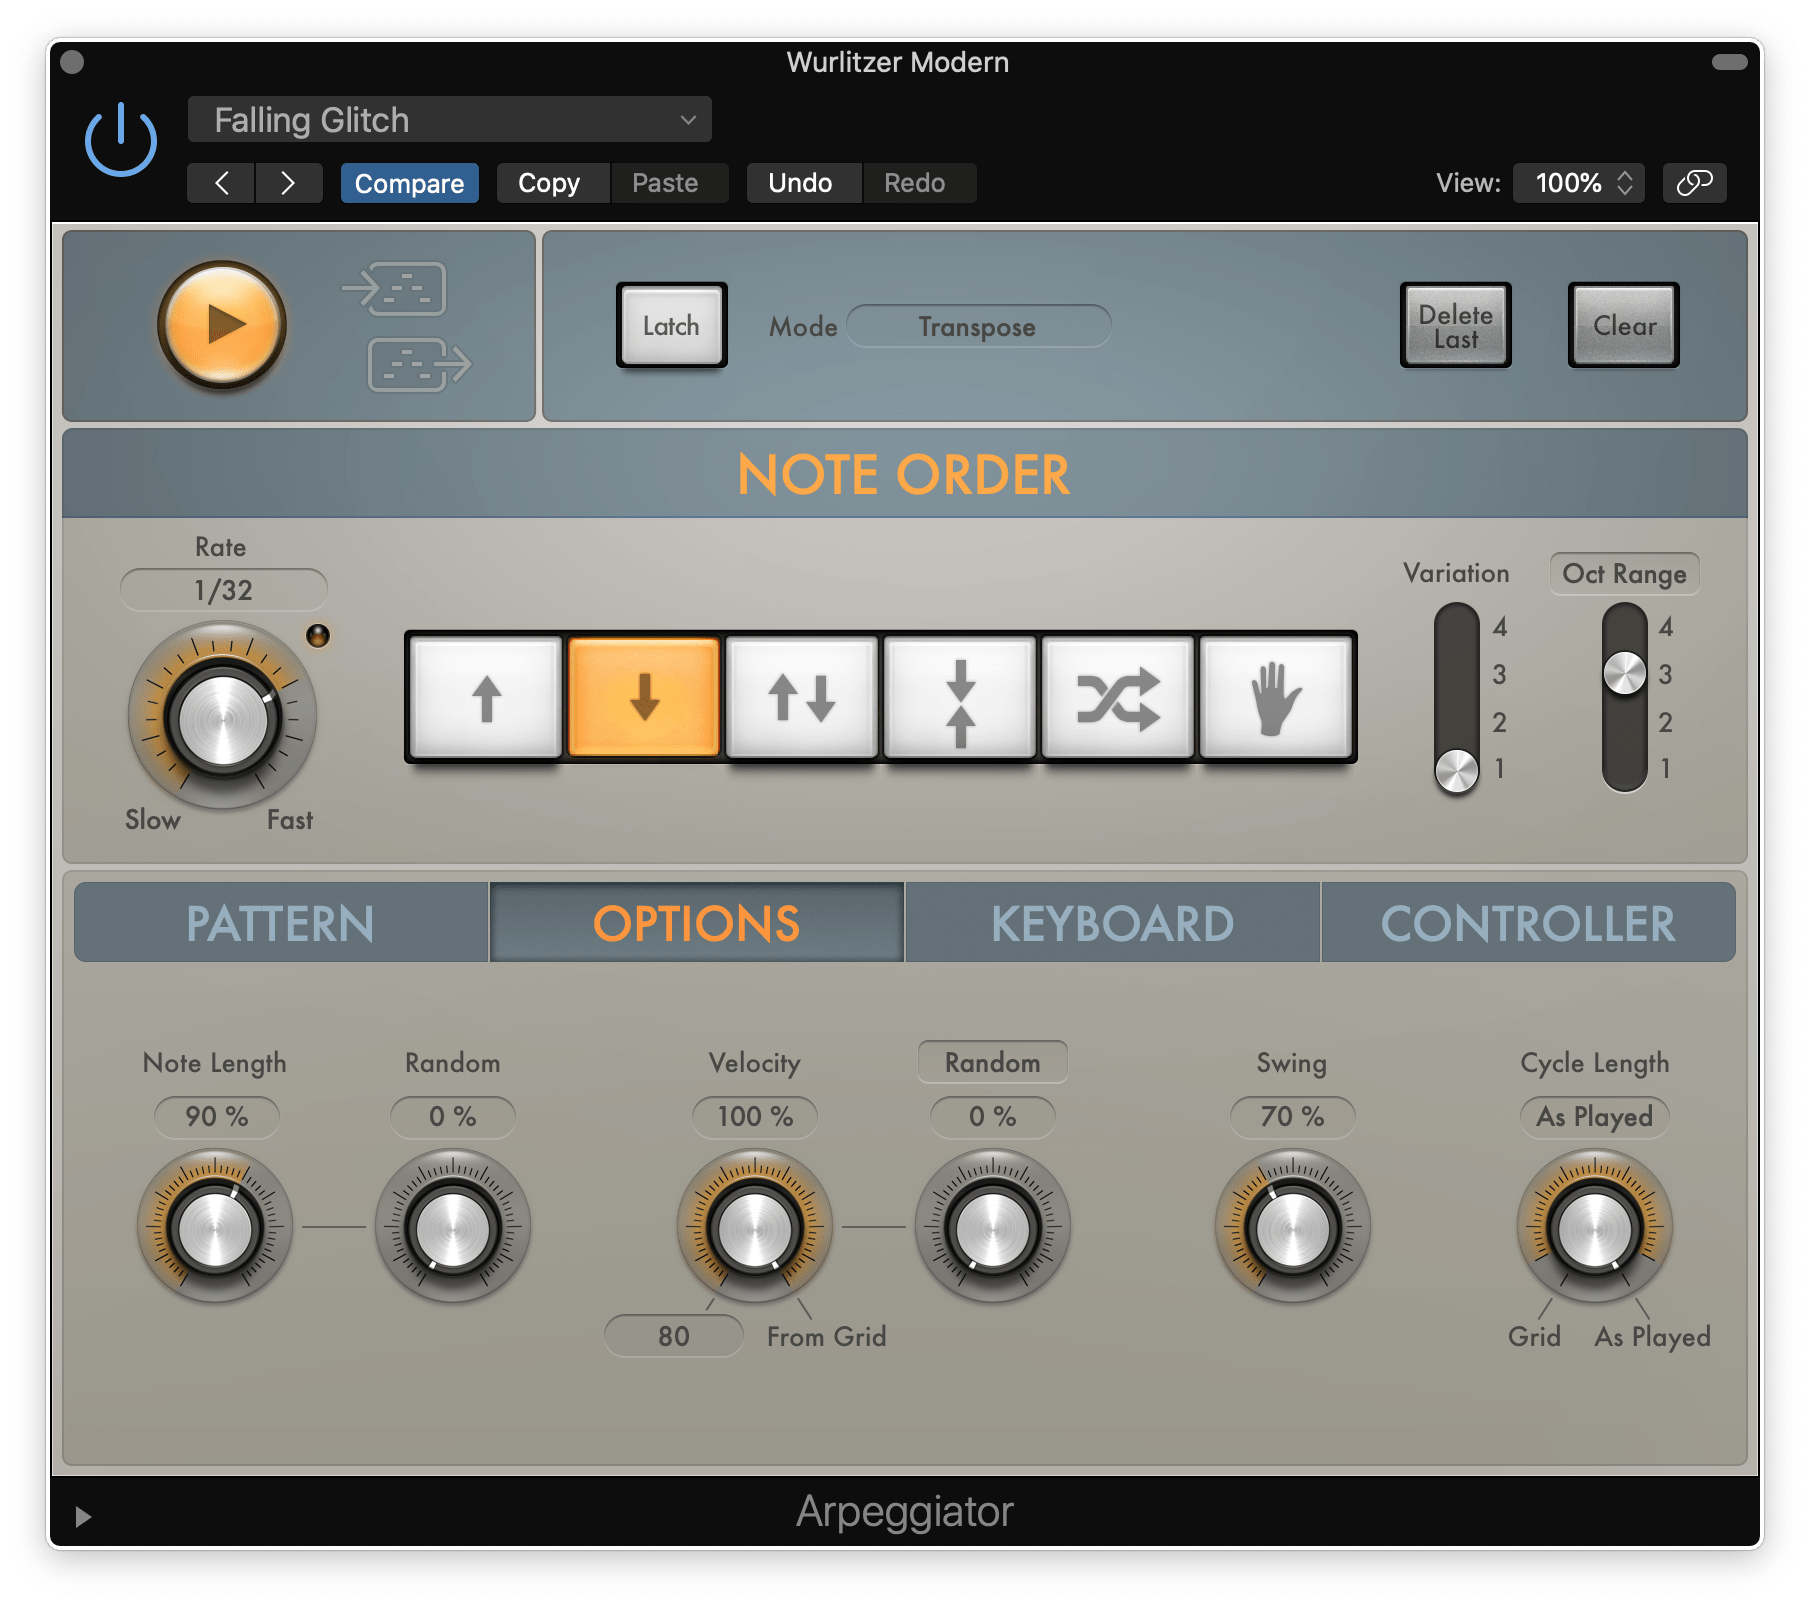The height and width of the screenshot is (1604, 1810).
Task: Click the live capture MIDI pattern icon
Action: (x=395, y=289)
